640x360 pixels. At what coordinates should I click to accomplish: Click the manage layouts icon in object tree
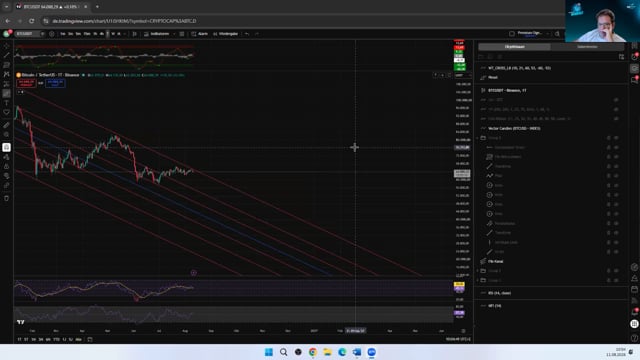621,57
